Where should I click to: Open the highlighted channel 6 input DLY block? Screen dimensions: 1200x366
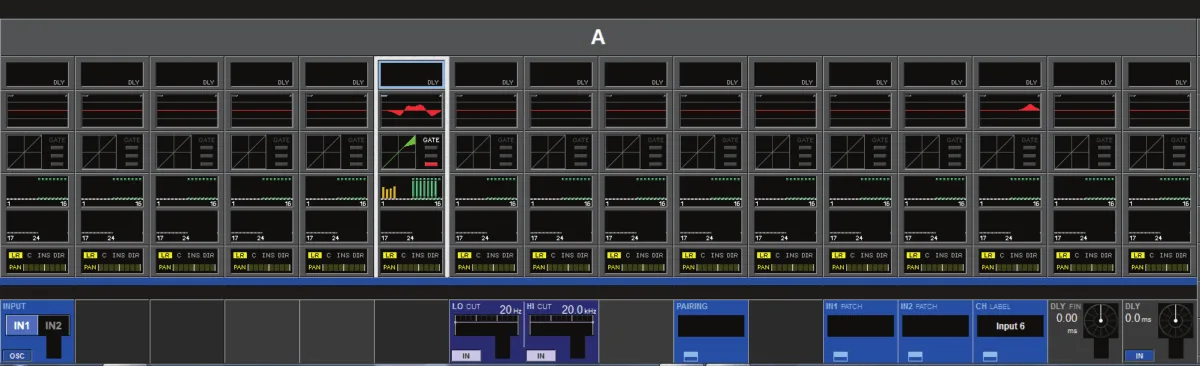(x=412, y=74)
